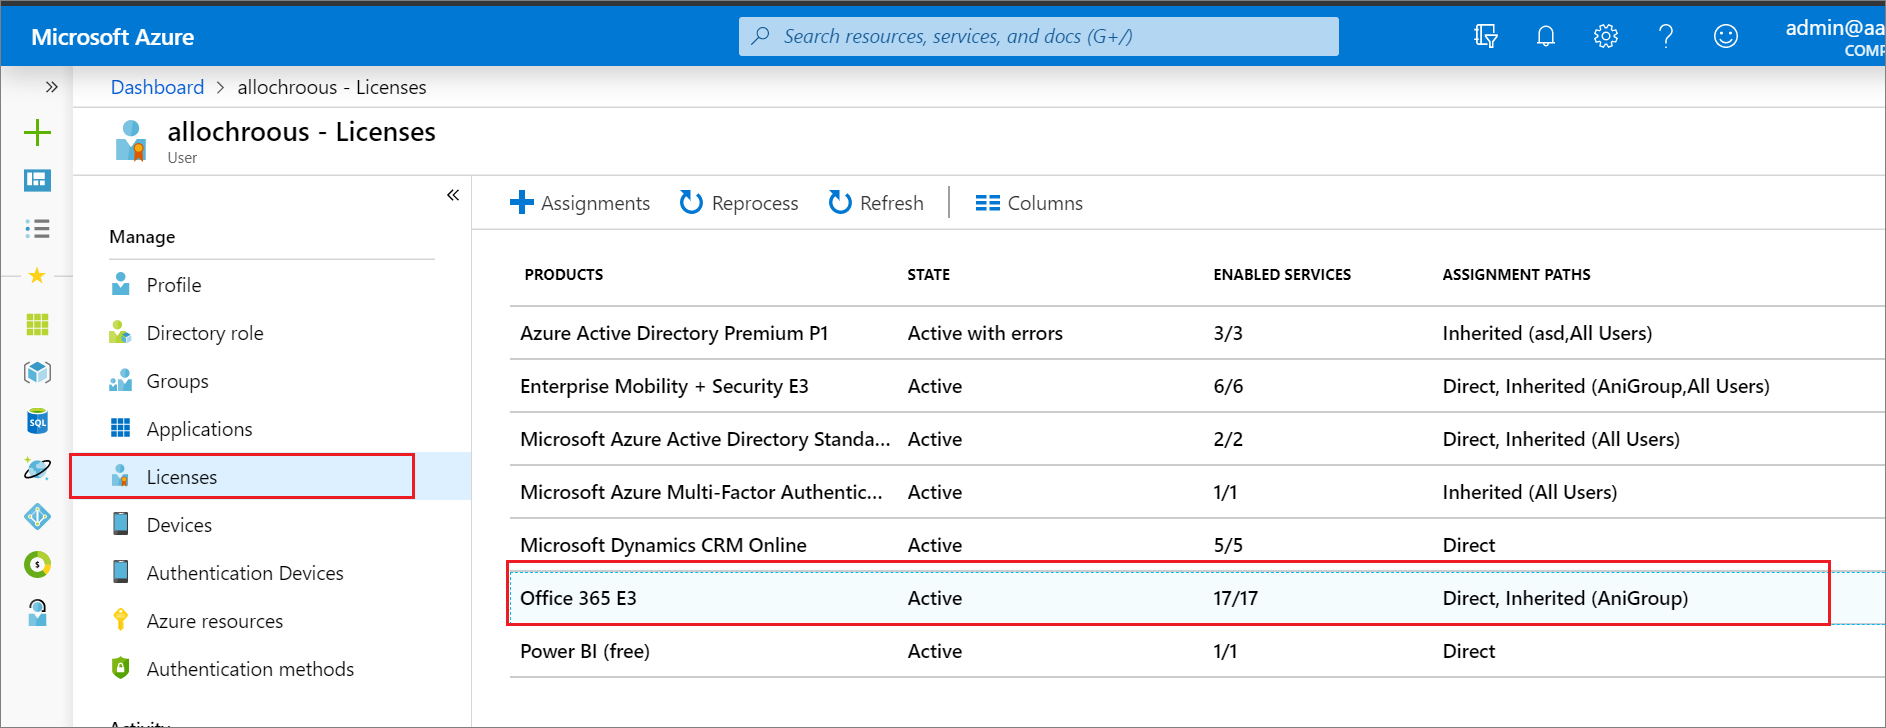
Task: Click the Cloud Shell directory filter icon
Action: click(1485, 37)
